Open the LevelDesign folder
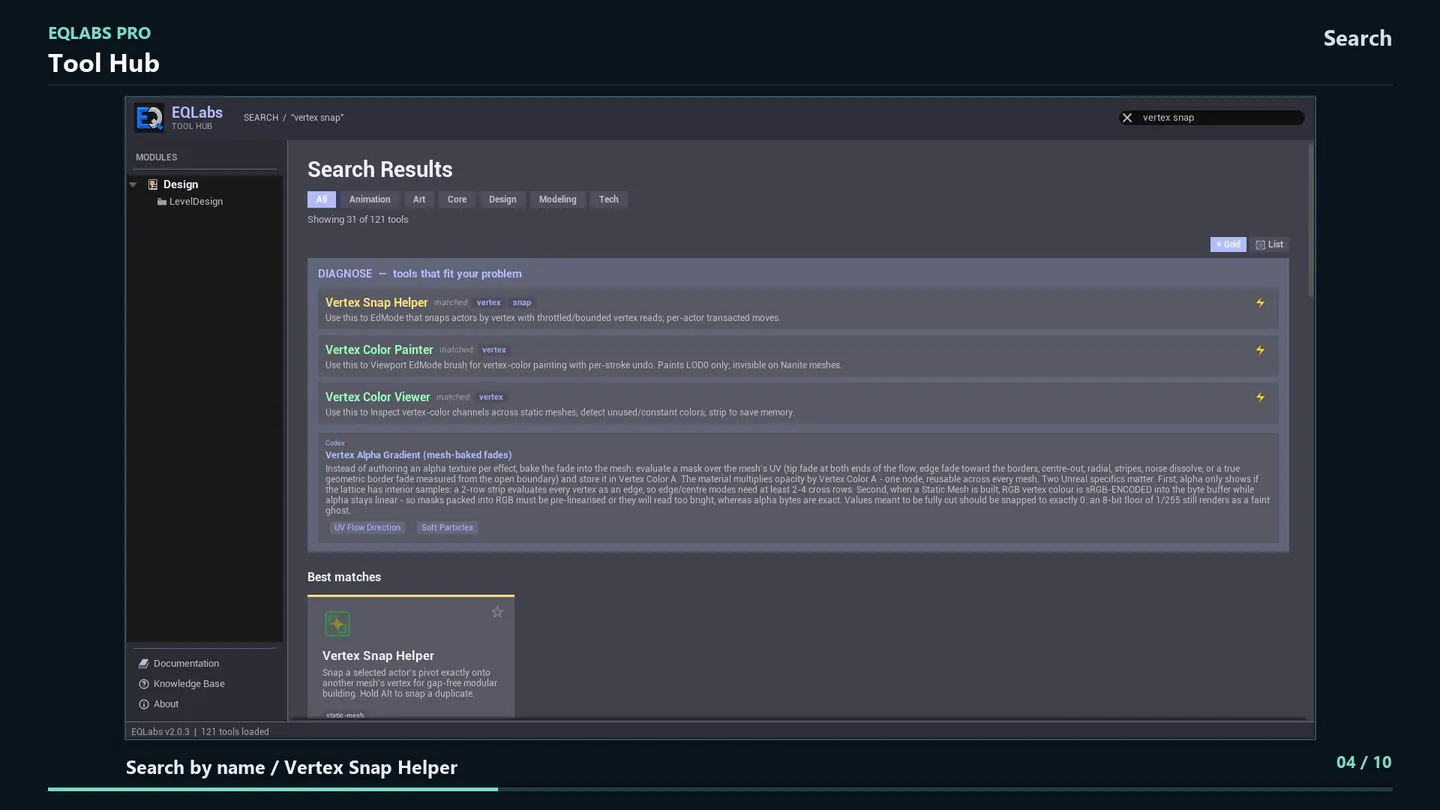The height and width of the screenshot is (810, 1440). click(190, 202)
